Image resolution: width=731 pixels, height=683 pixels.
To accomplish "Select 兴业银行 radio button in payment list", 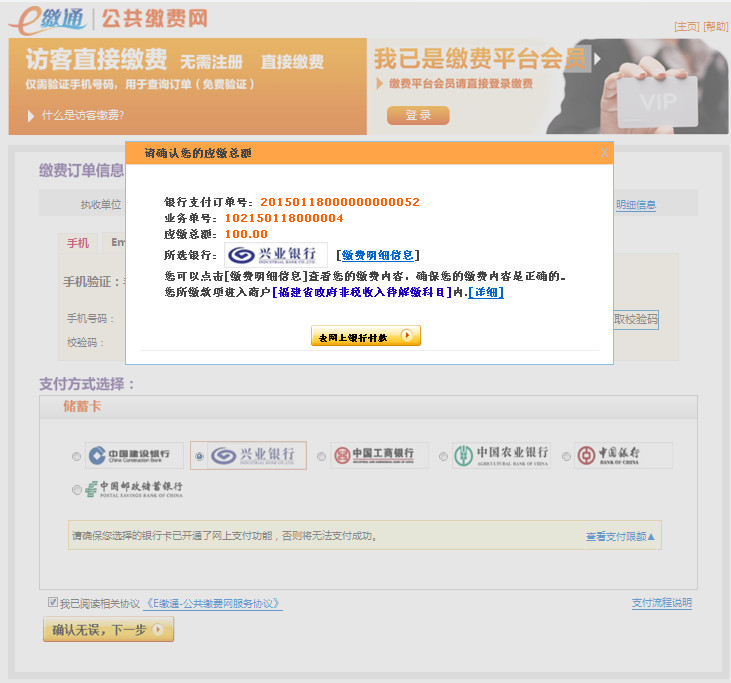I will 200,456.
